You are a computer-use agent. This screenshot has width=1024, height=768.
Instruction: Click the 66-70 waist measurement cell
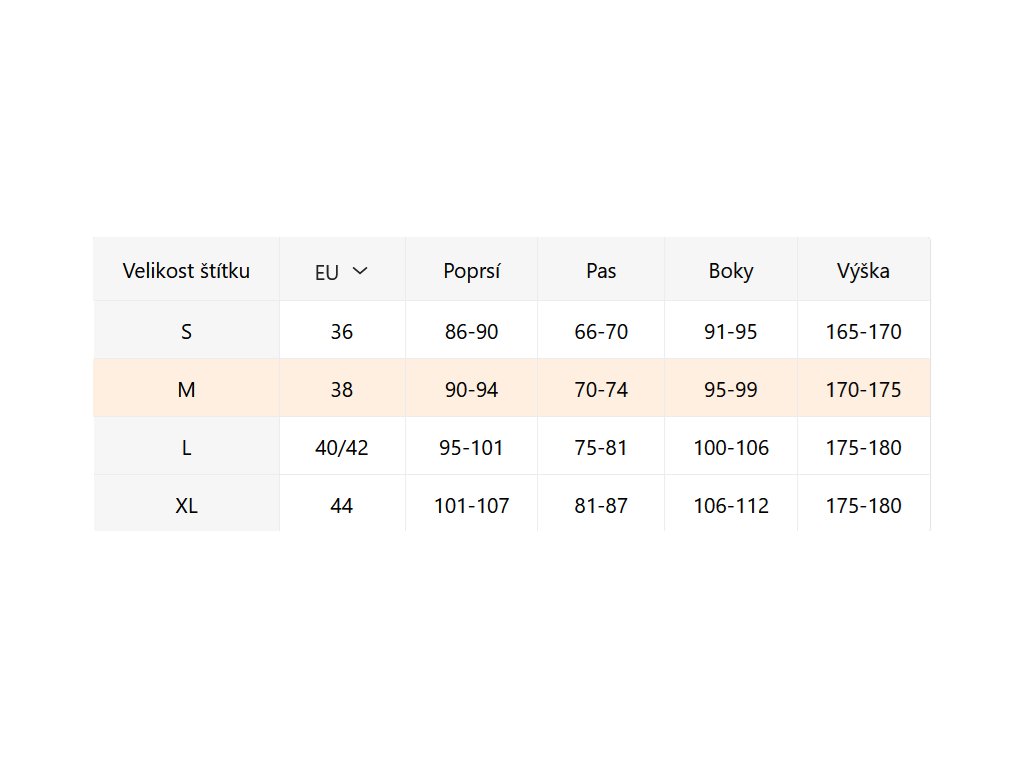click(601, 332)
